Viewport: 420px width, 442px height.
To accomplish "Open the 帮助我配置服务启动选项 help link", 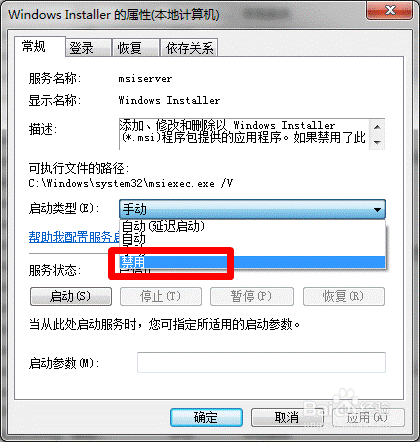I will (74, 237).
